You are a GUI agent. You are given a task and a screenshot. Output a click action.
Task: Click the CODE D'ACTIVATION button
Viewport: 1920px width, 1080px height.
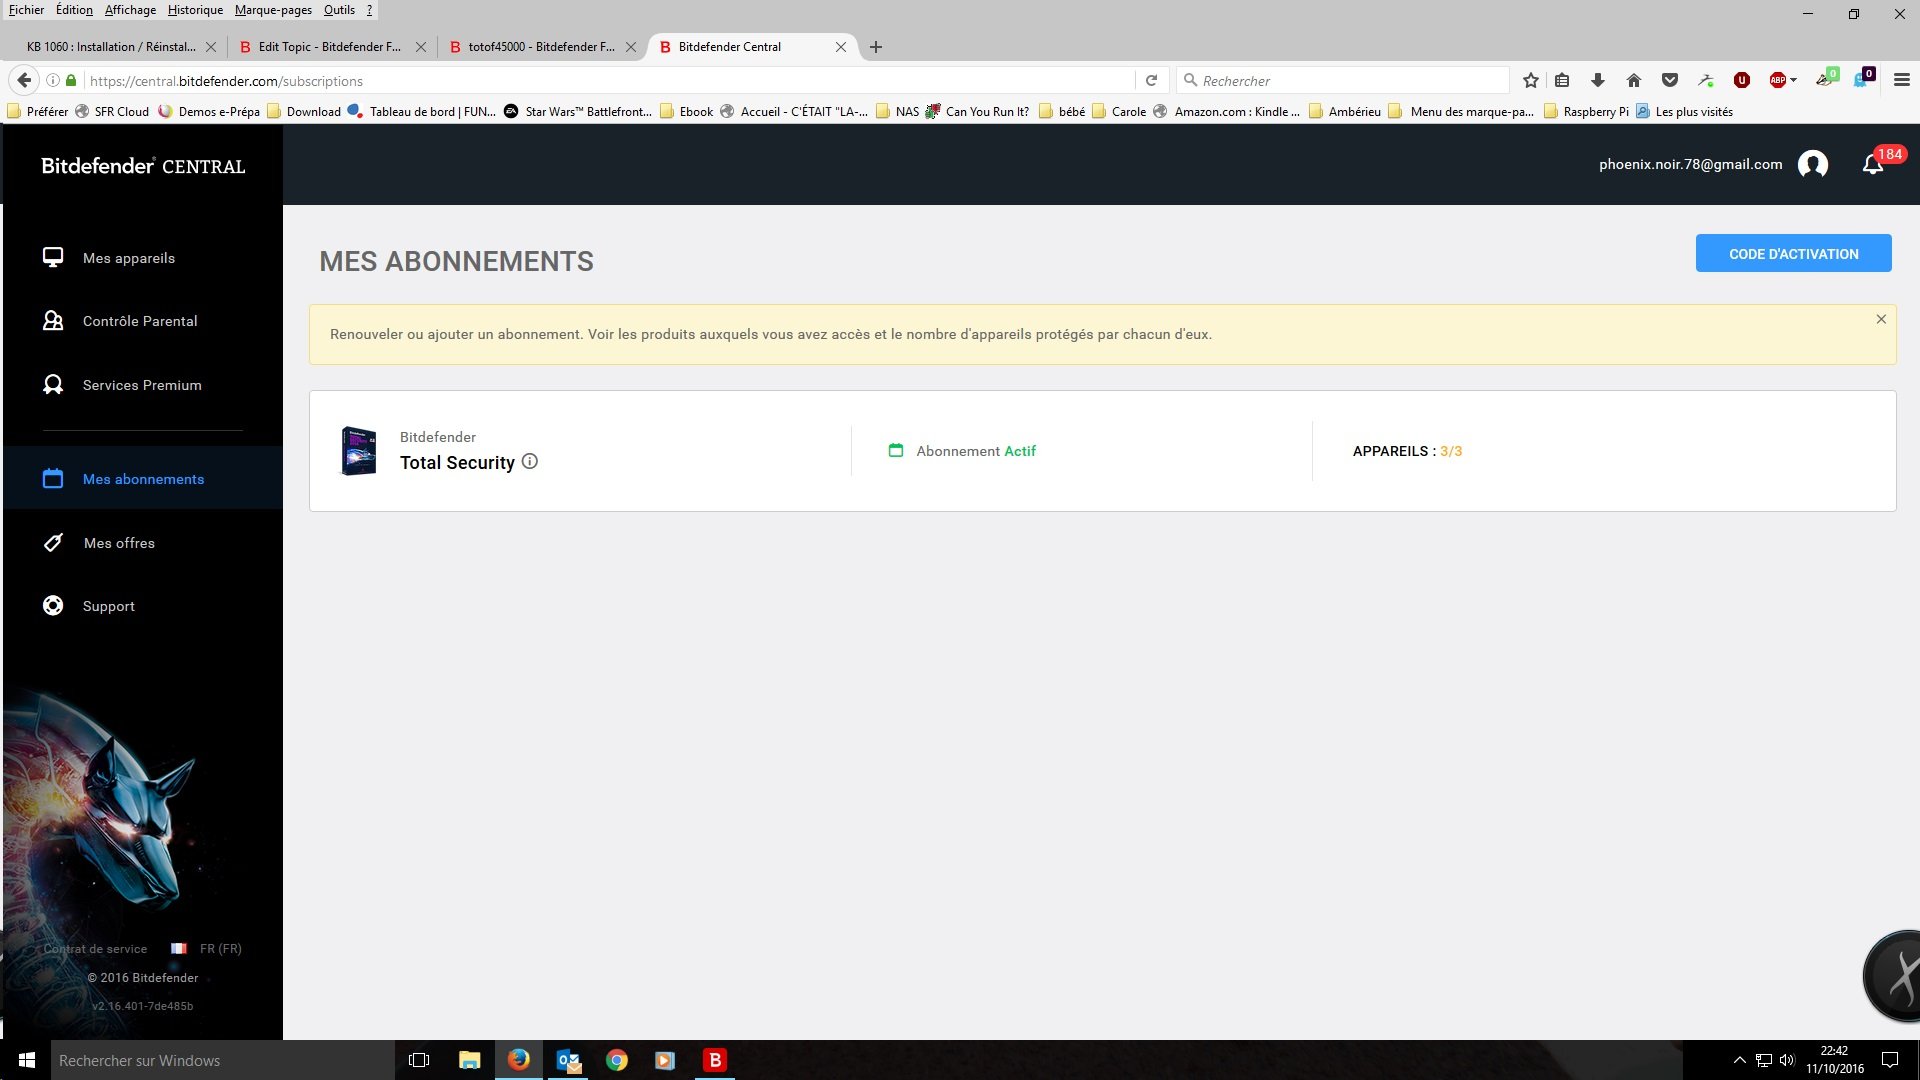(x=1793, y=254)
